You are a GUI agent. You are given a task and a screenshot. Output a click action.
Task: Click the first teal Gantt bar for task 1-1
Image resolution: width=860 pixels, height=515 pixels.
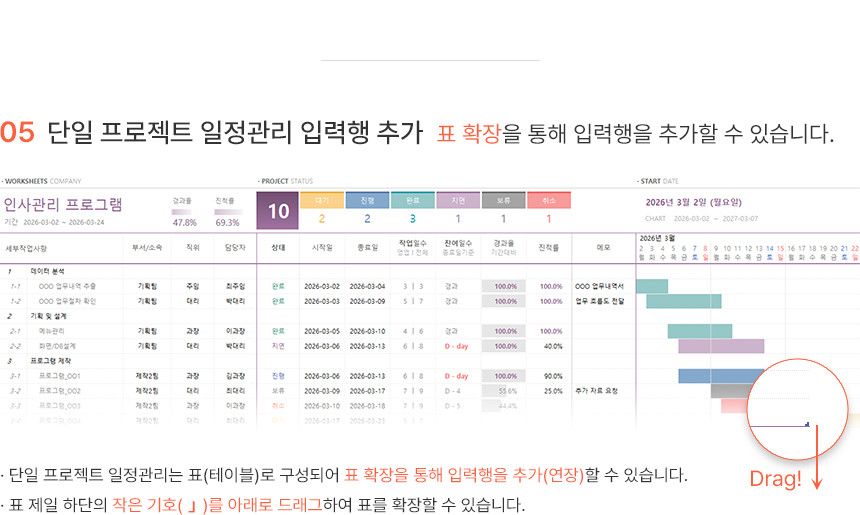click(651, 286)
